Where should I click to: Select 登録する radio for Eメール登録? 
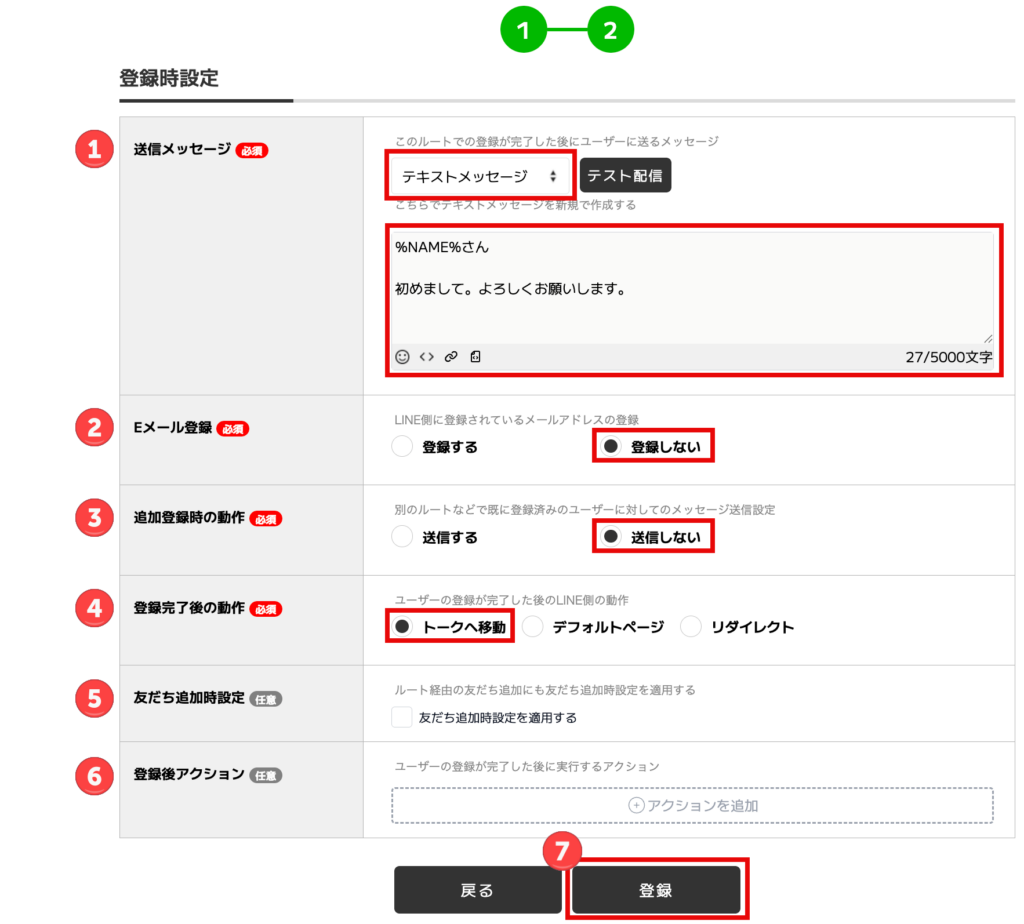(402, 447)
